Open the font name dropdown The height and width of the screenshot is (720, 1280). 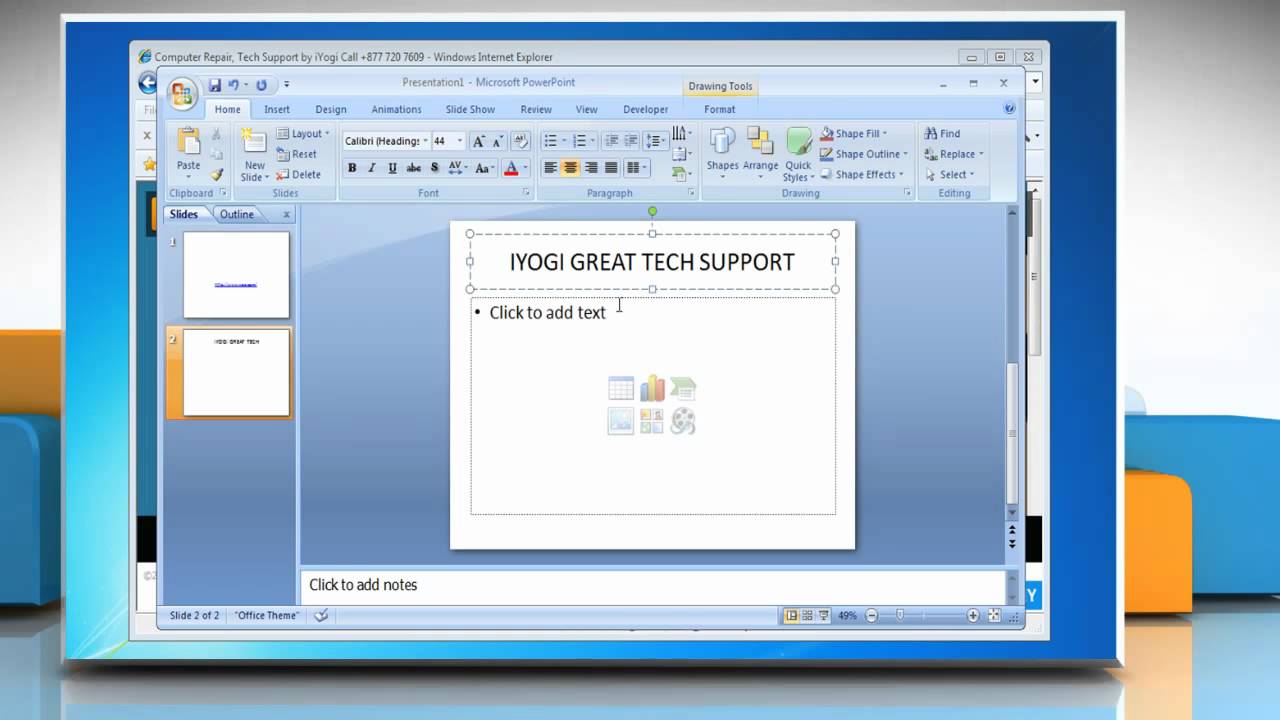(x=425, y=141)
